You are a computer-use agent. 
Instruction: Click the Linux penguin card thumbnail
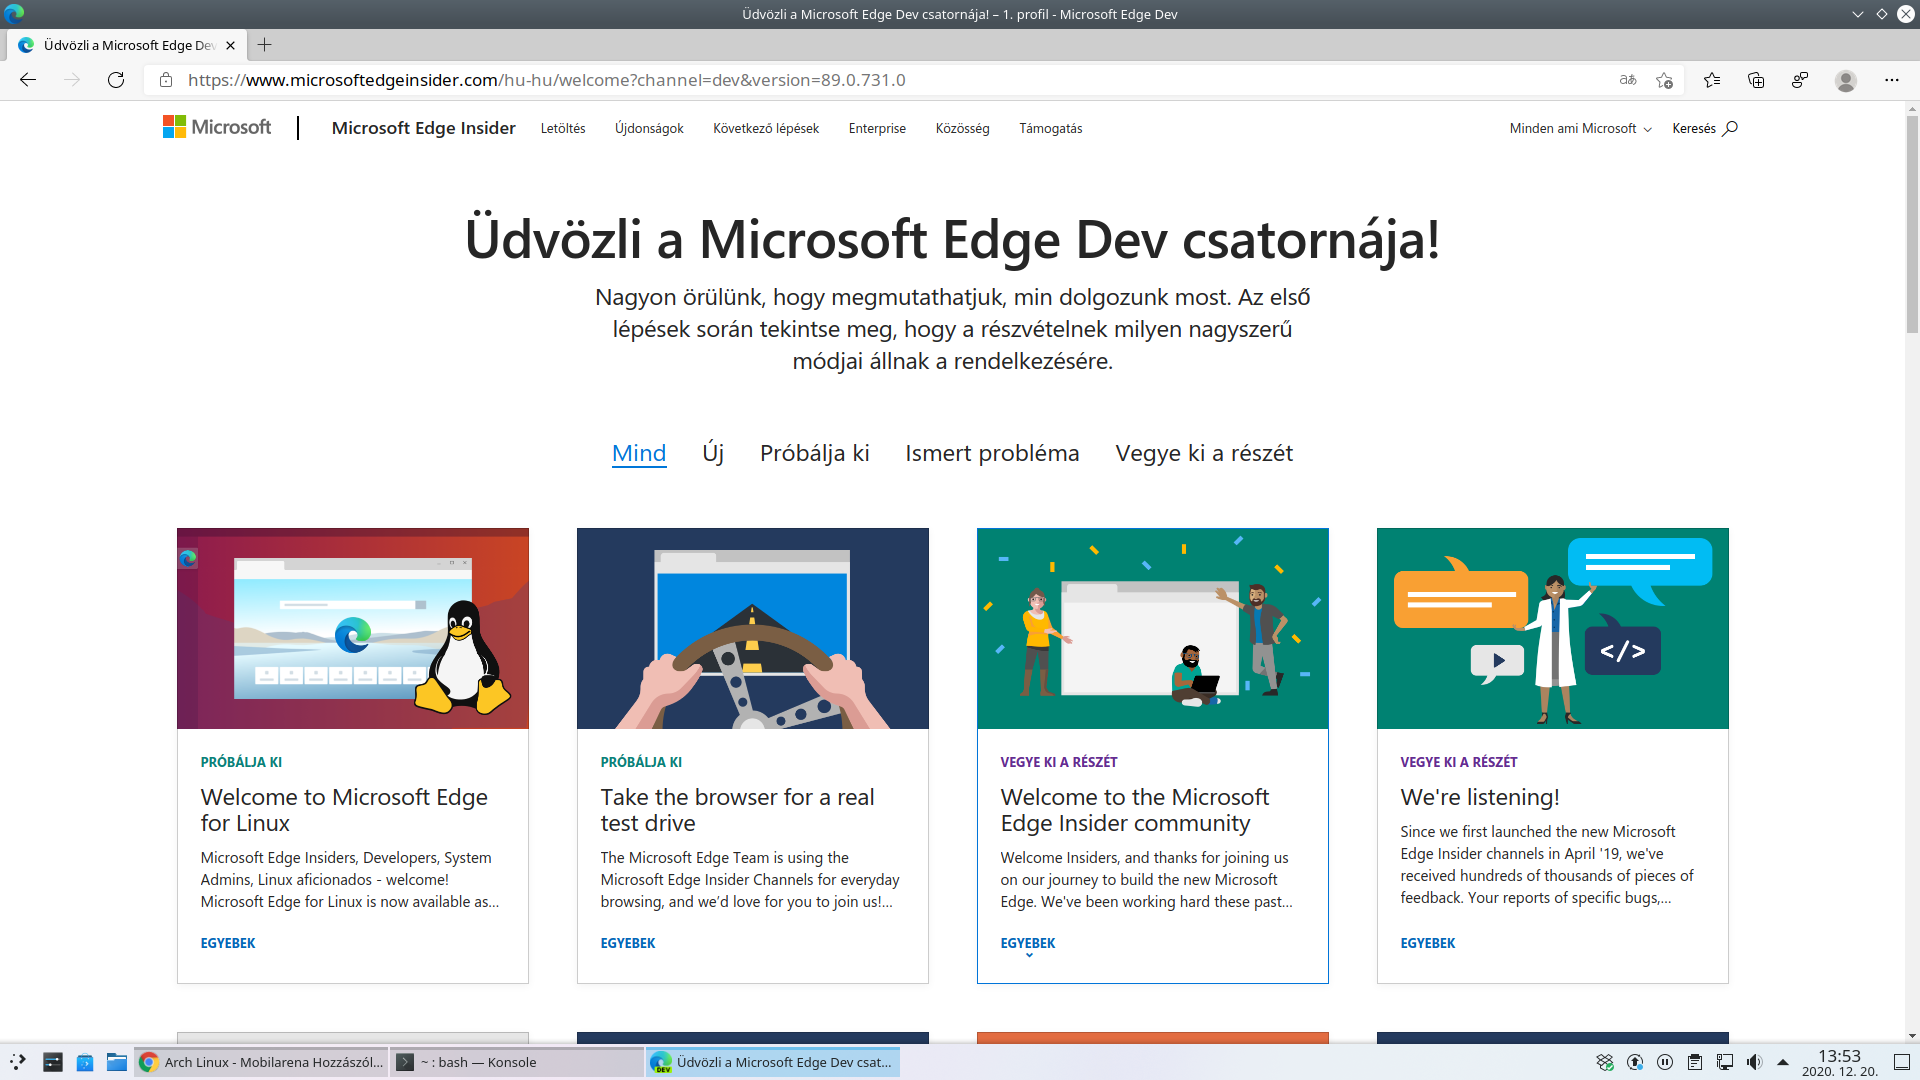click(x=353, y=628)
